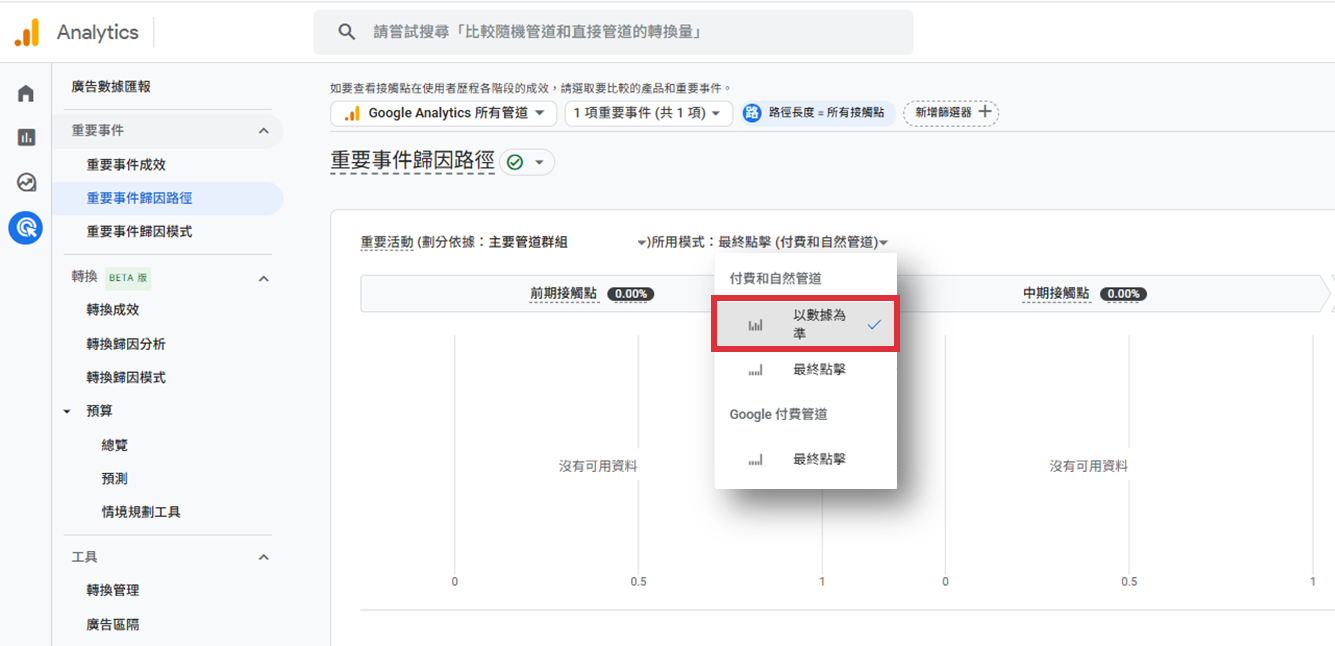Click the green checkmark status icon beside title

pos(515,162)
